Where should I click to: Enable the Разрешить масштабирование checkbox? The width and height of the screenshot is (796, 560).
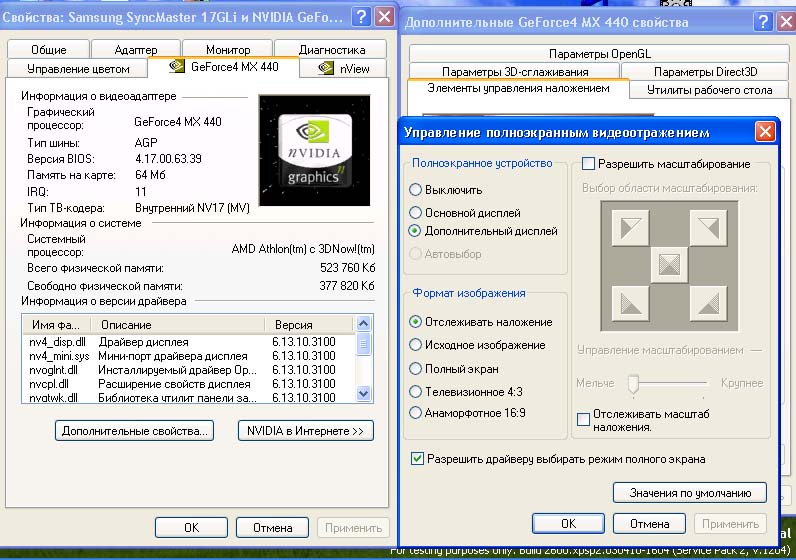(x=589, y=163)
